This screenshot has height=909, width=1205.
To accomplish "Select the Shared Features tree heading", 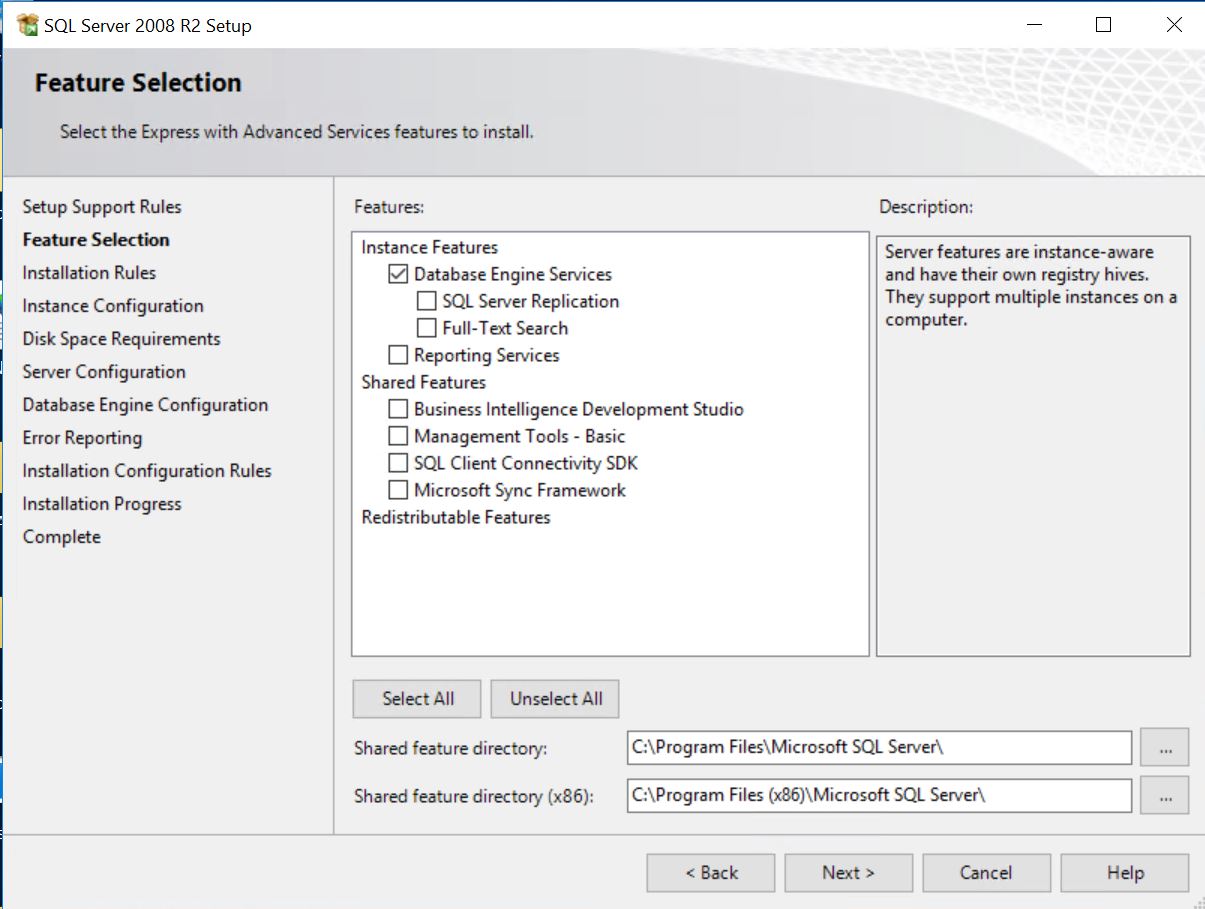I will pos(424,382).
